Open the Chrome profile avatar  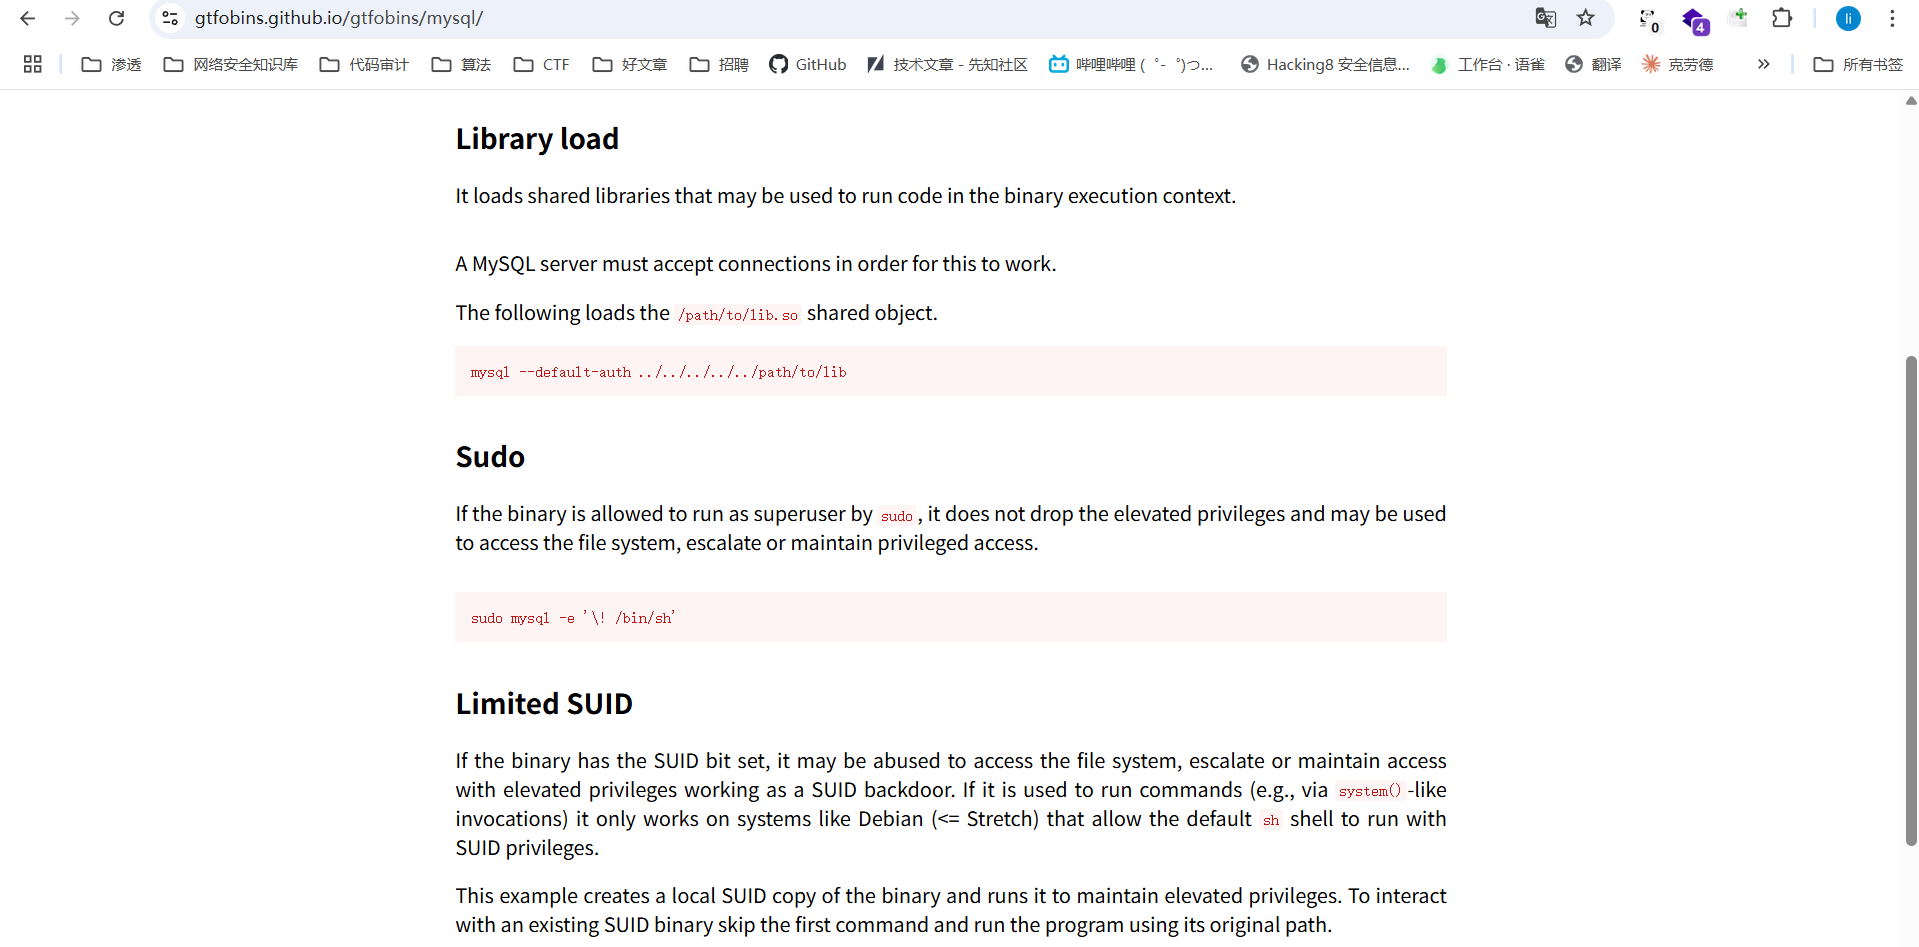tap(1848, 18)
